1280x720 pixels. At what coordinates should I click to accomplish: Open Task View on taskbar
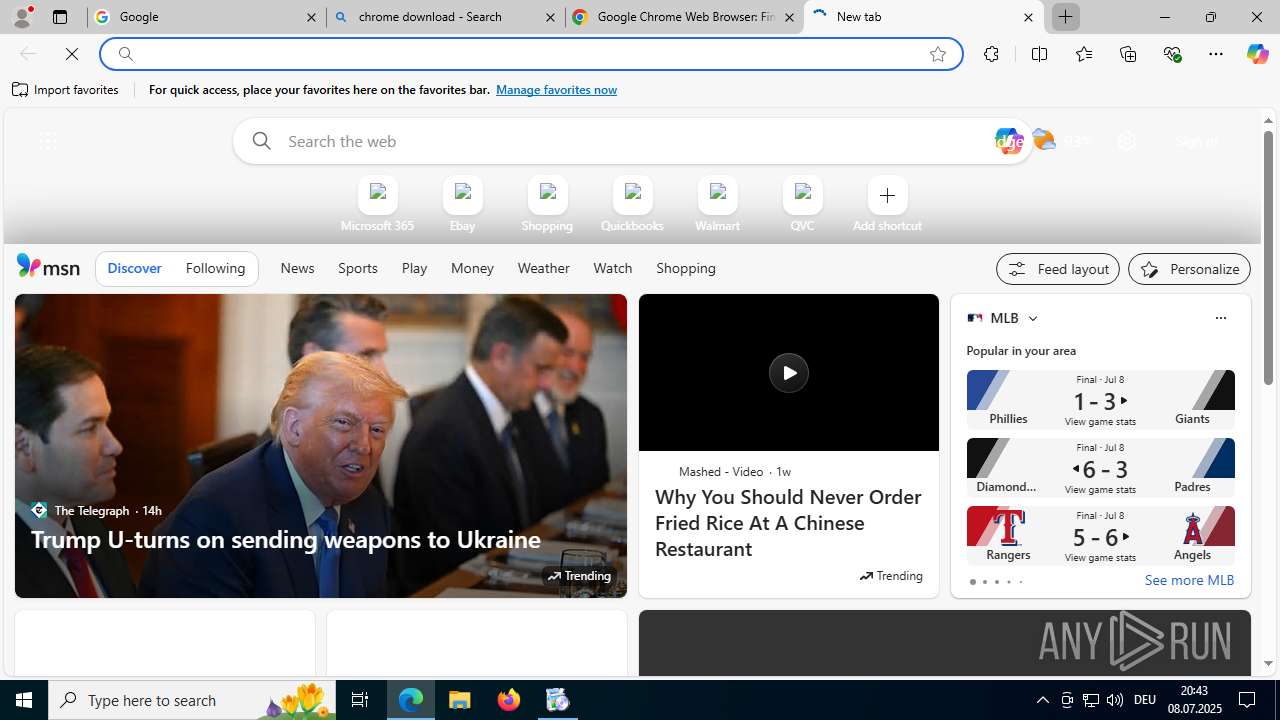click(360, 700)
